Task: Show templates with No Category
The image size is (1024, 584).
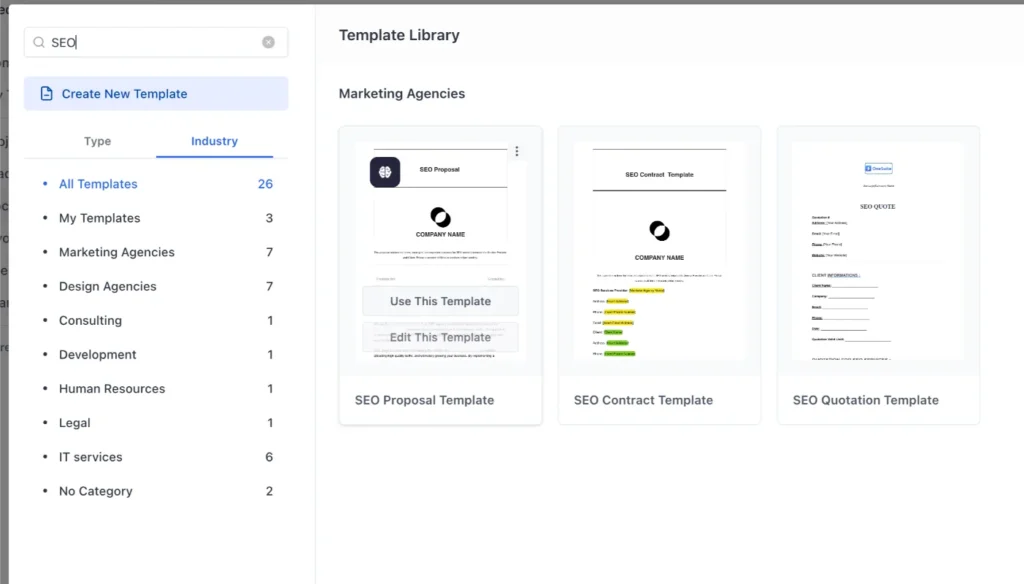Action: point(95,491)
